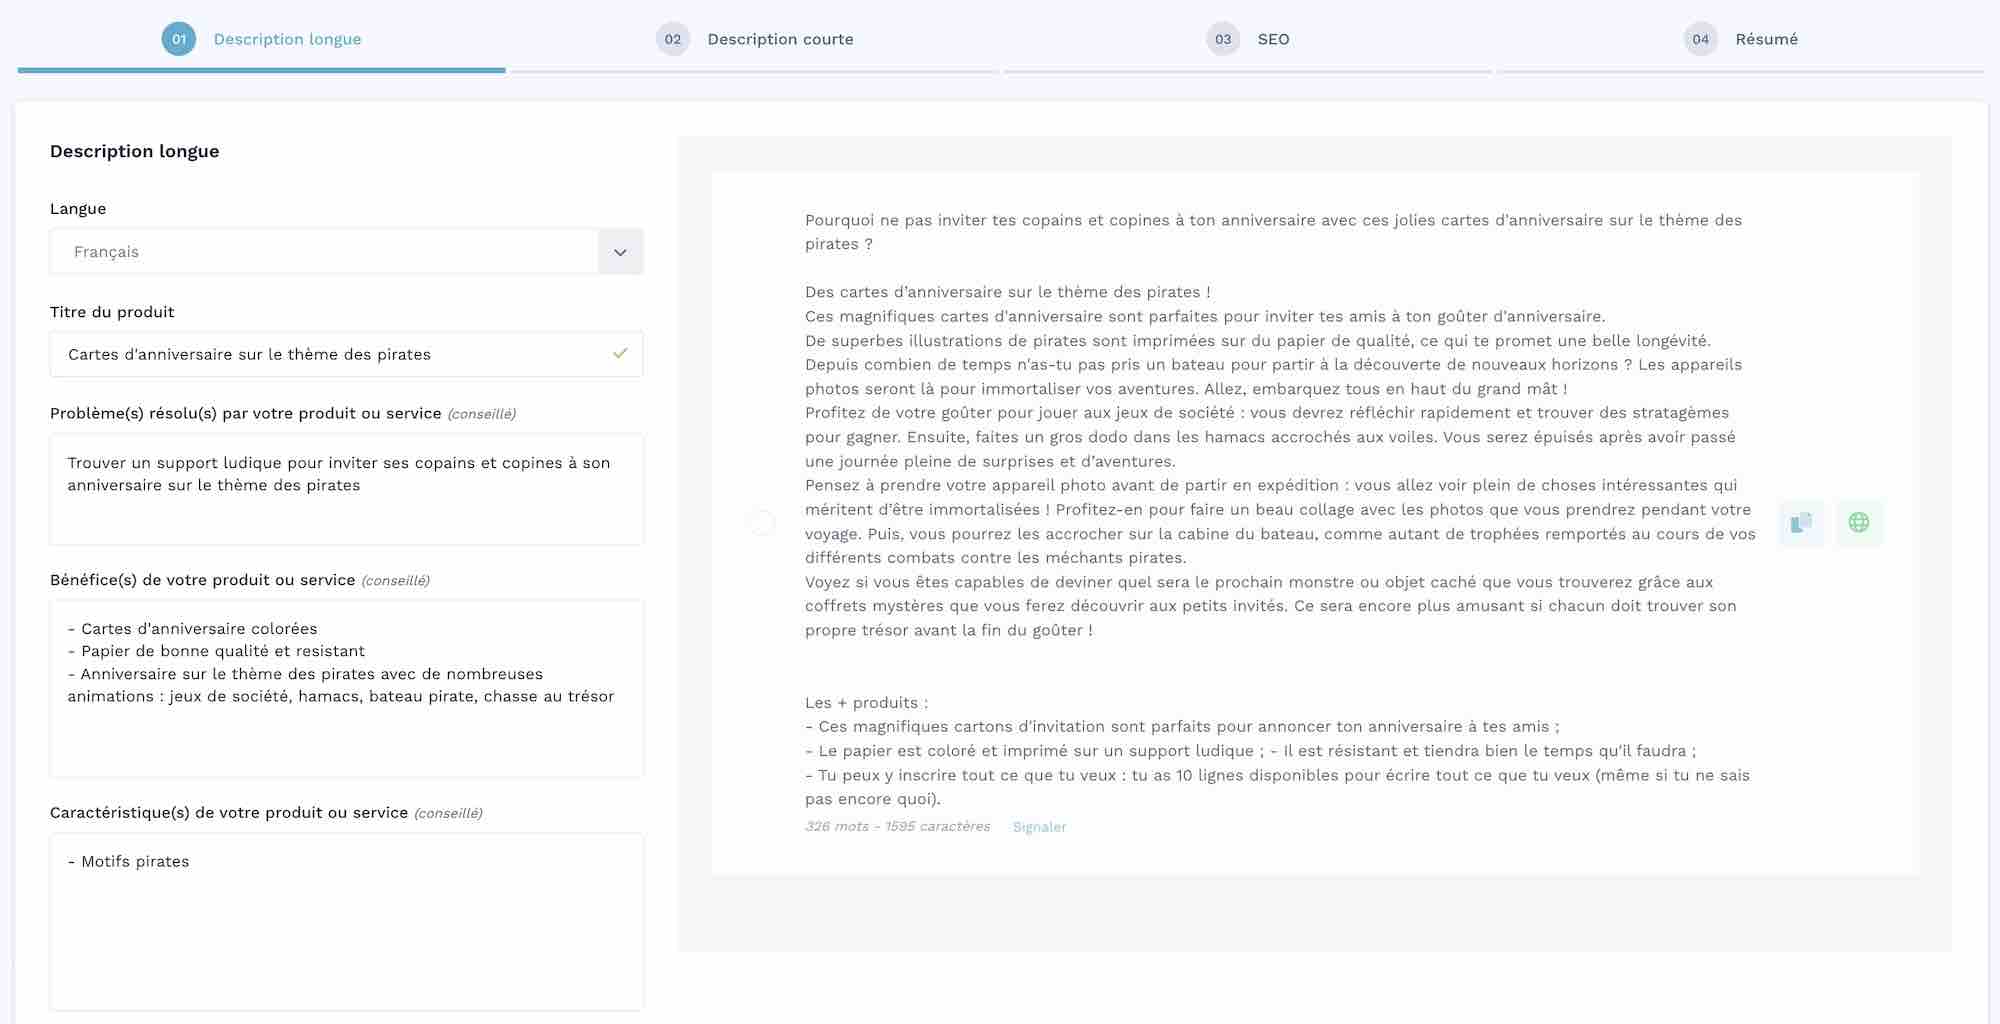Click the green globe translation icon
This screenshot has width=2000, height=1024.
pos(1860,522)
